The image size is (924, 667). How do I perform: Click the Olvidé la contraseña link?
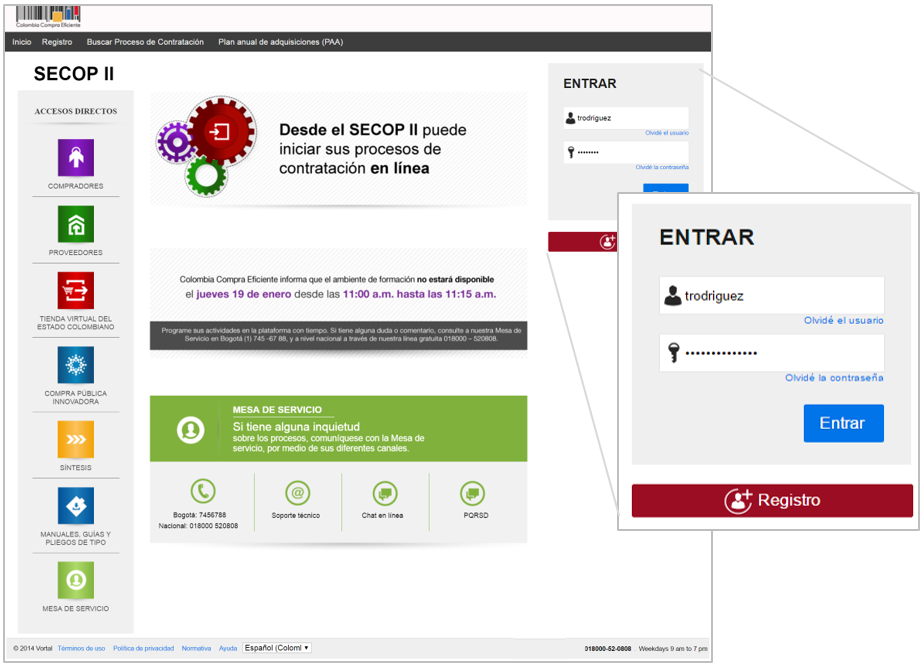833,378
